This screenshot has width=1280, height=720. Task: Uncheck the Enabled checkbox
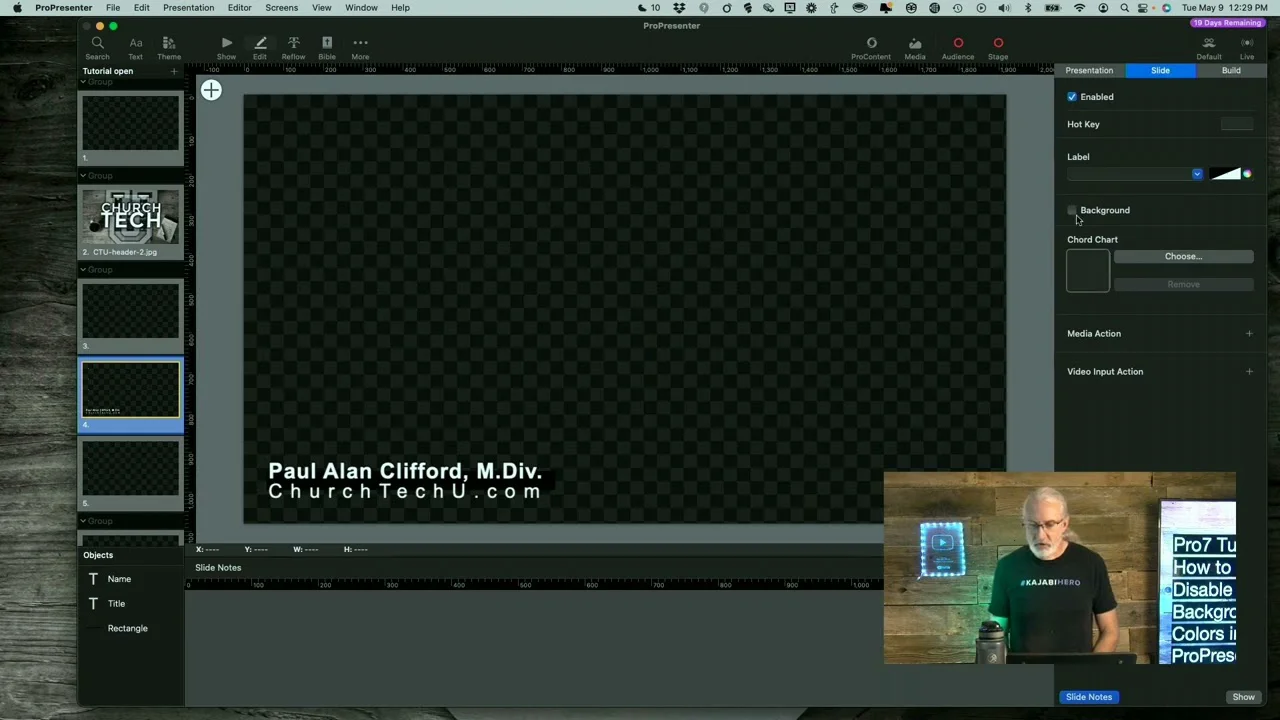[x=1072, y=97]
